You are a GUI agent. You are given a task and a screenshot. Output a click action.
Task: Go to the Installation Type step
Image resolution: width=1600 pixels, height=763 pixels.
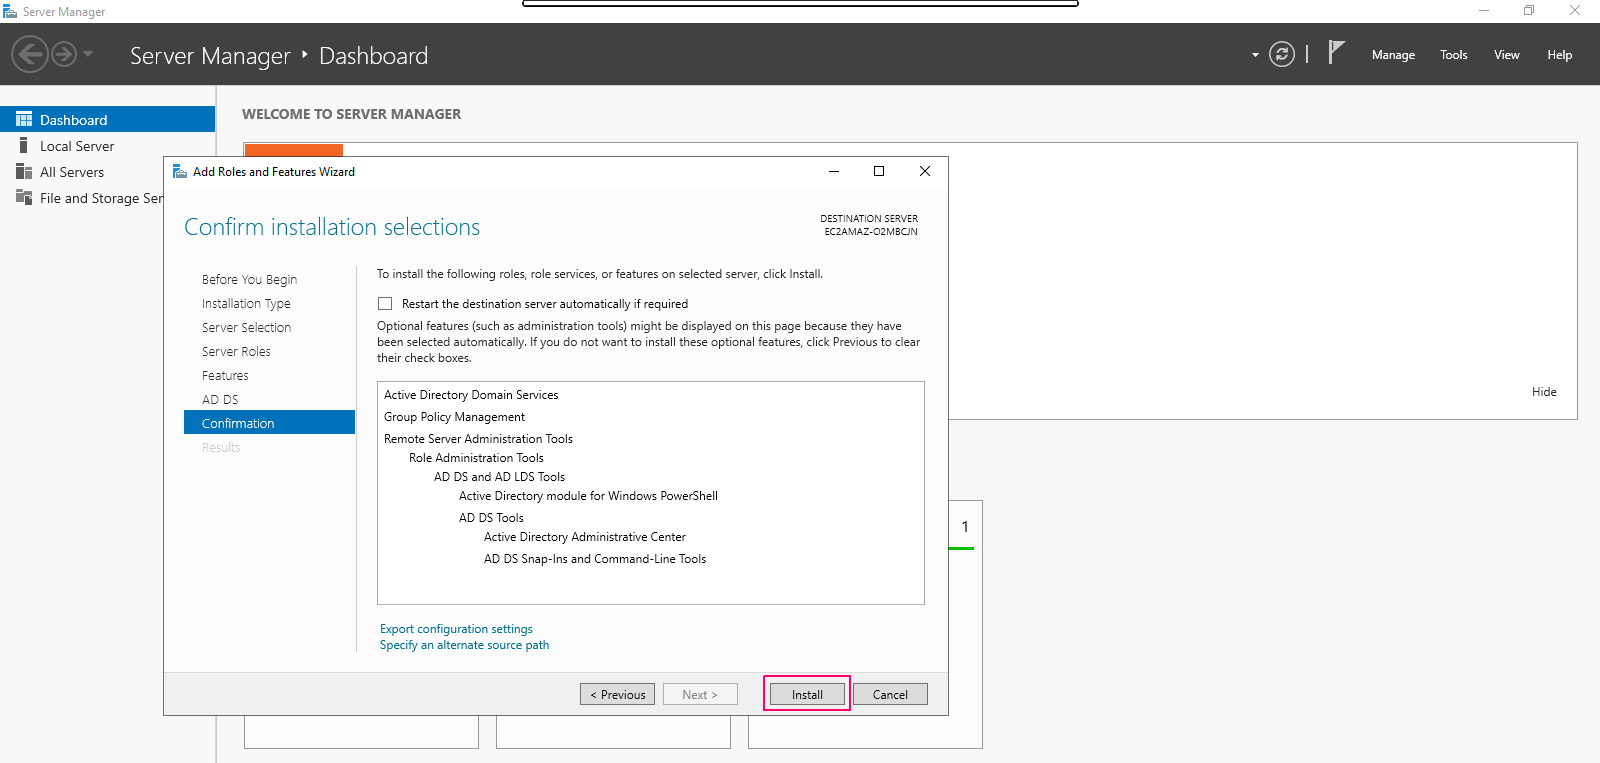coord(246,303)
